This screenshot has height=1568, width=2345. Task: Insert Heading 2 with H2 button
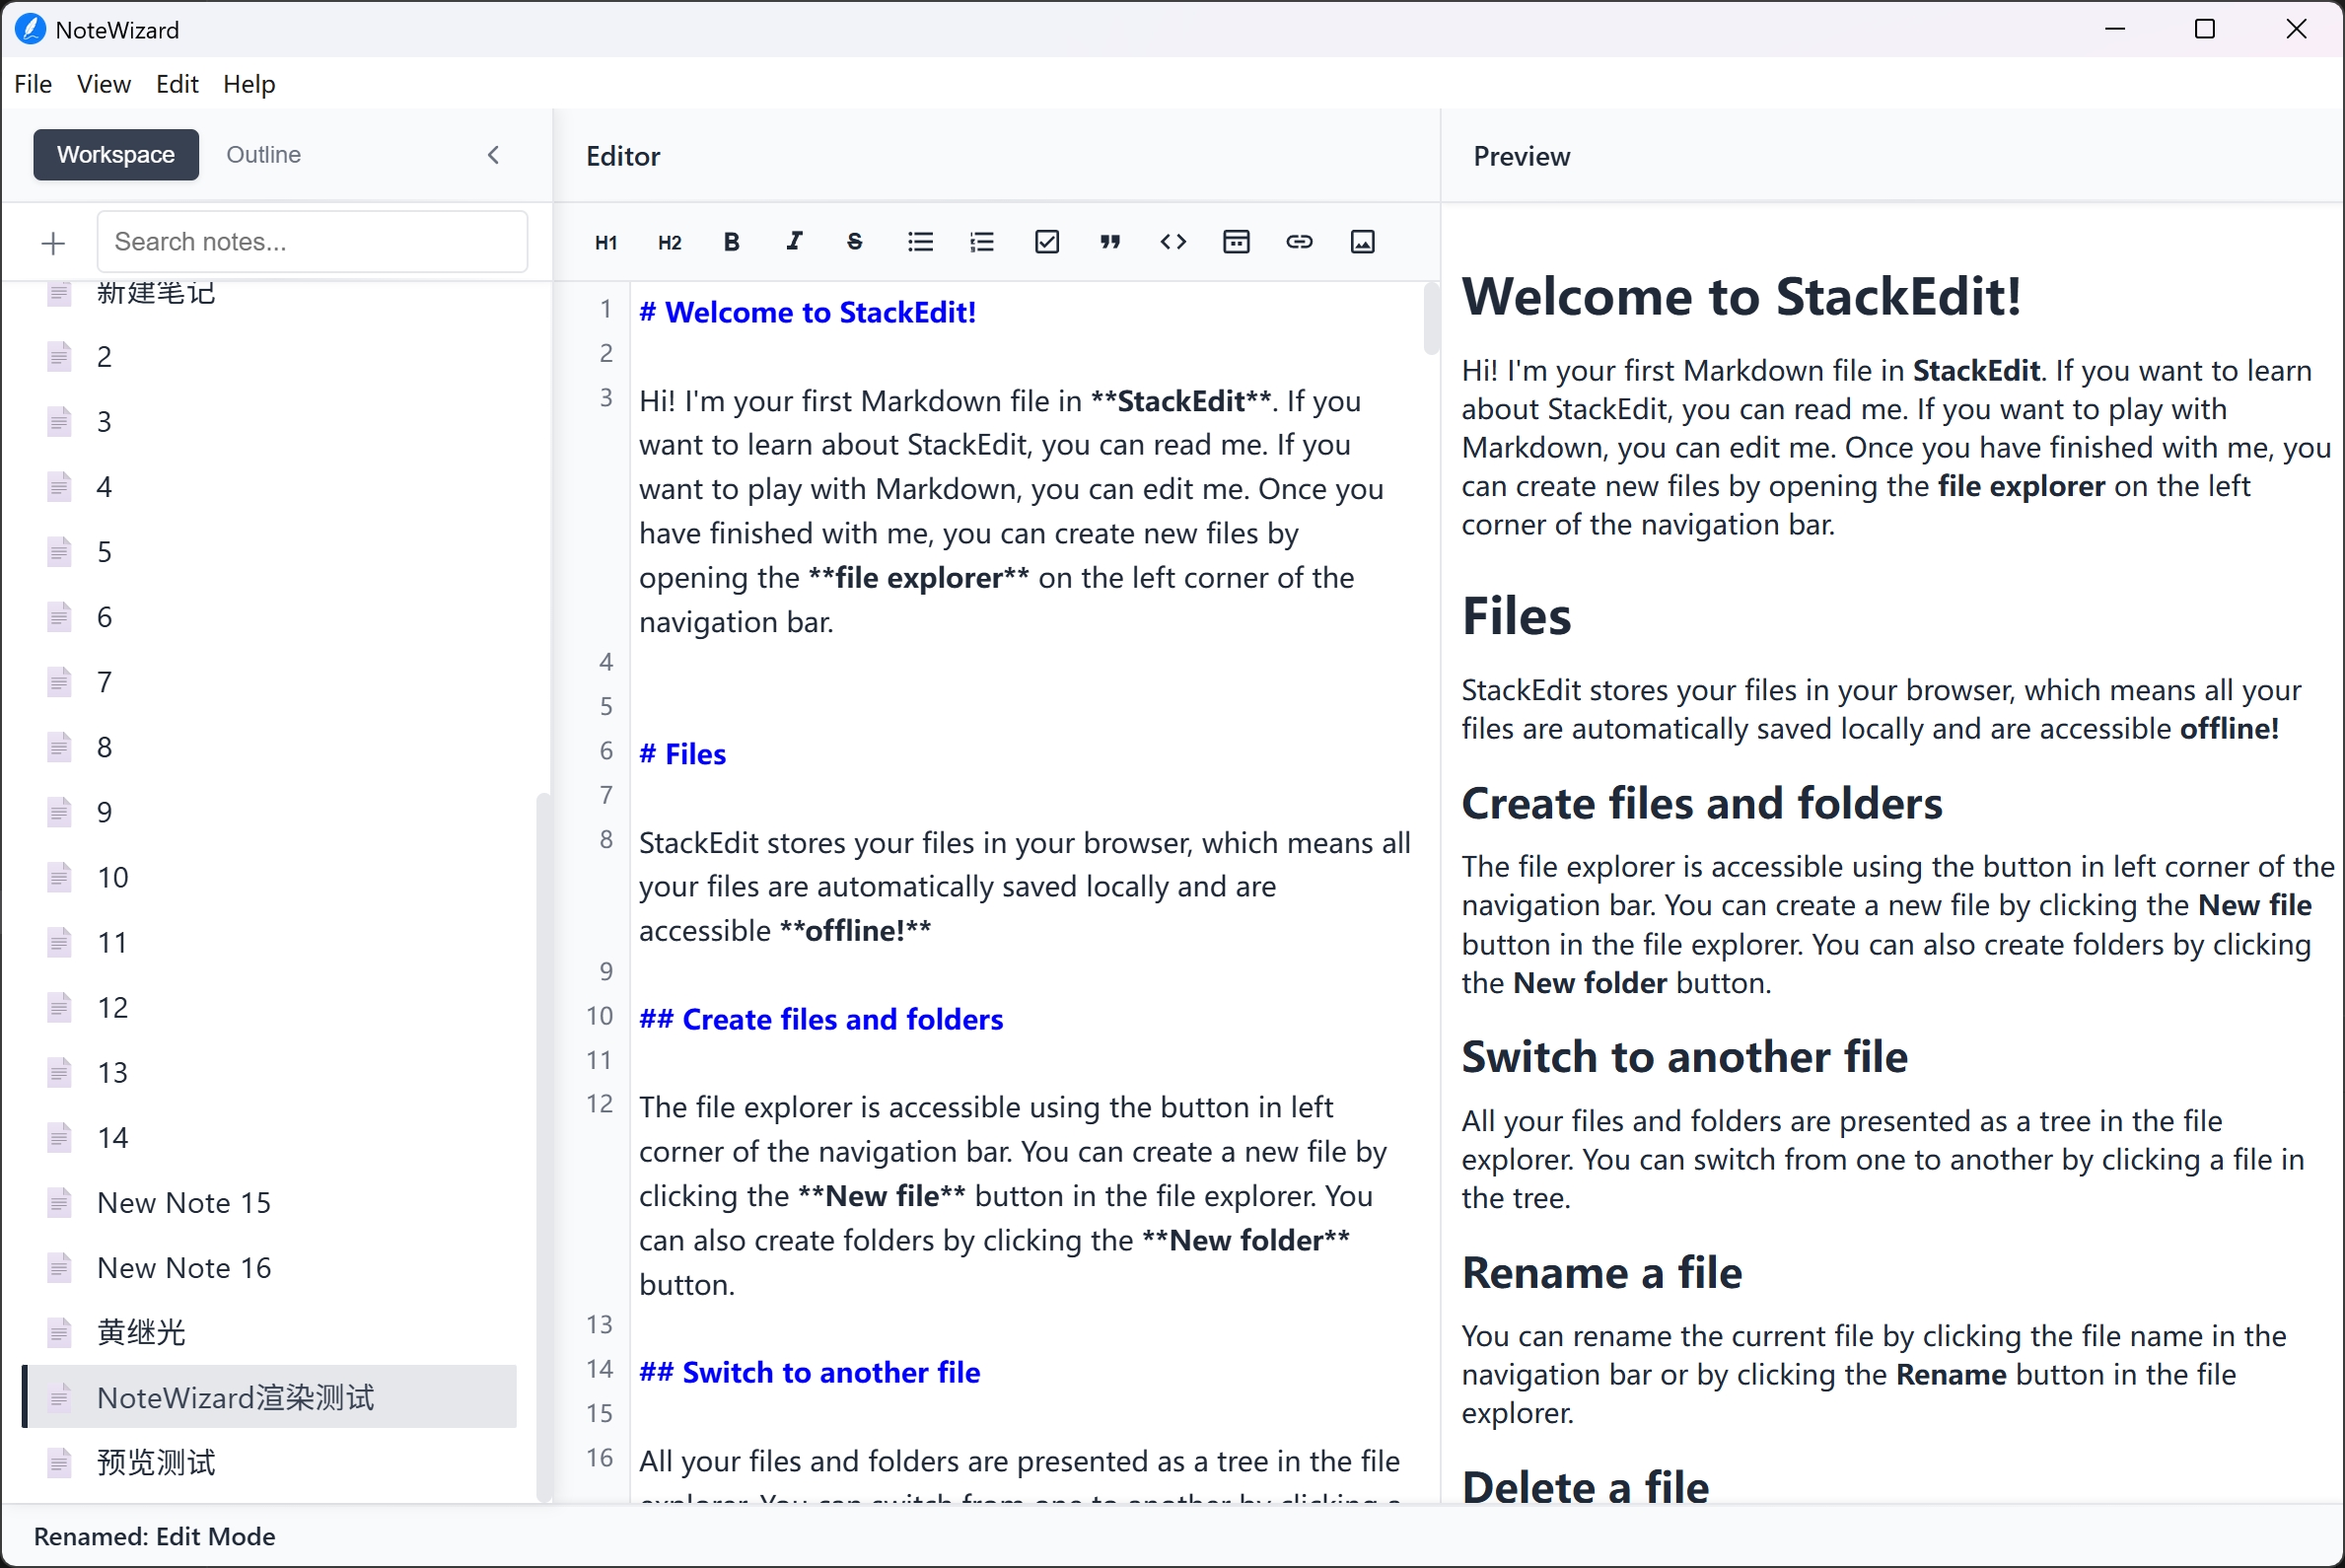click(x=669, y=242)
